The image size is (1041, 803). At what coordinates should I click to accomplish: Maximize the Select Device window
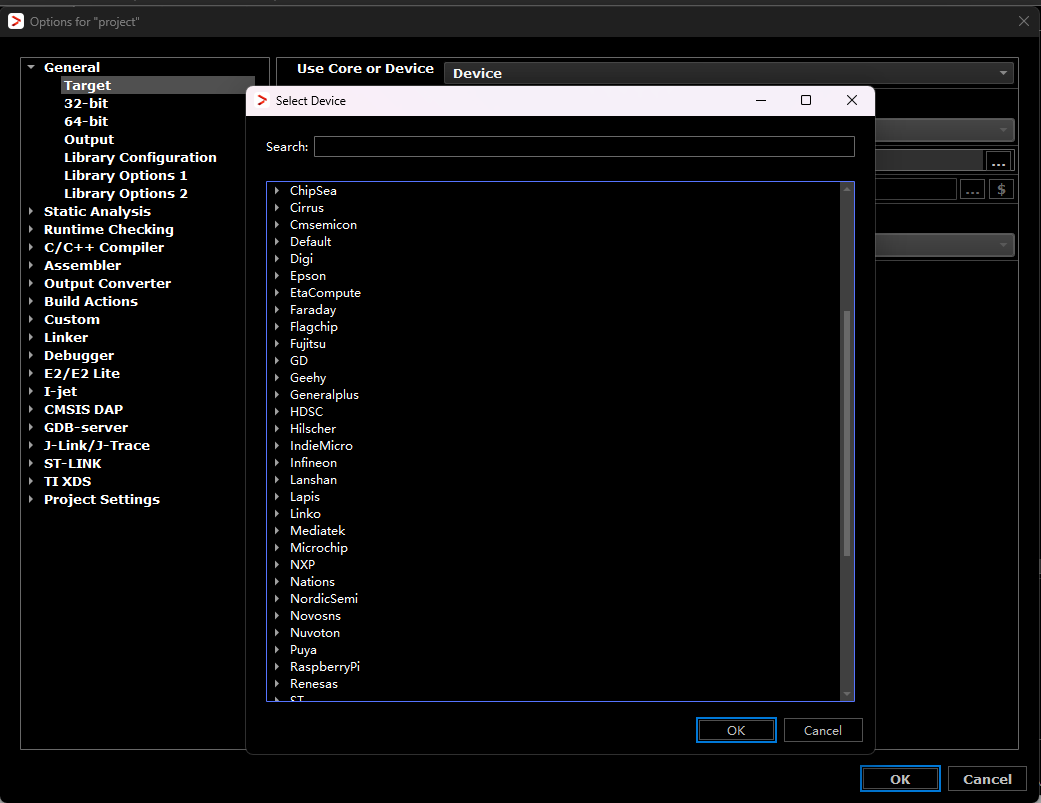806,100
